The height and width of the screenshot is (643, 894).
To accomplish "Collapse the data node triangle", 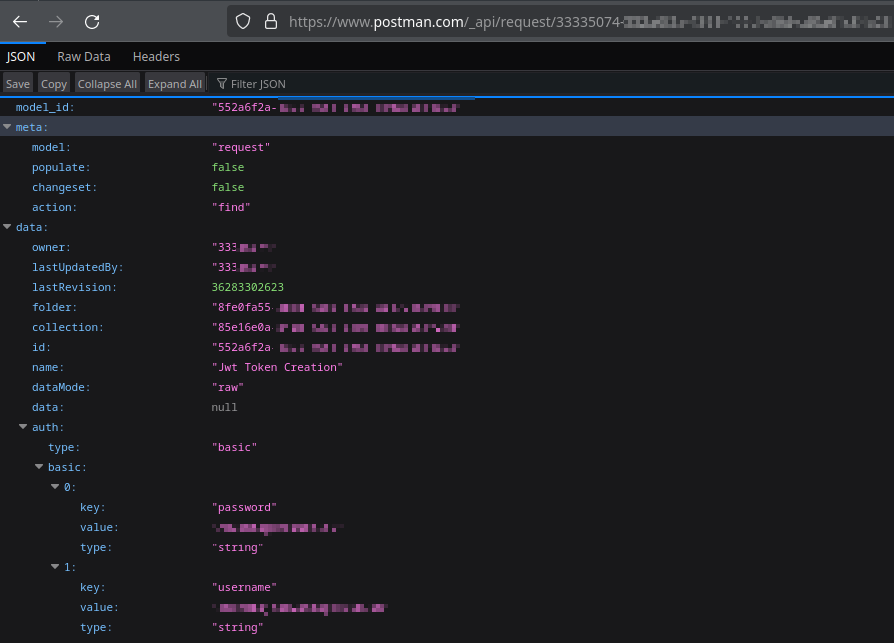I will point(8,227).
